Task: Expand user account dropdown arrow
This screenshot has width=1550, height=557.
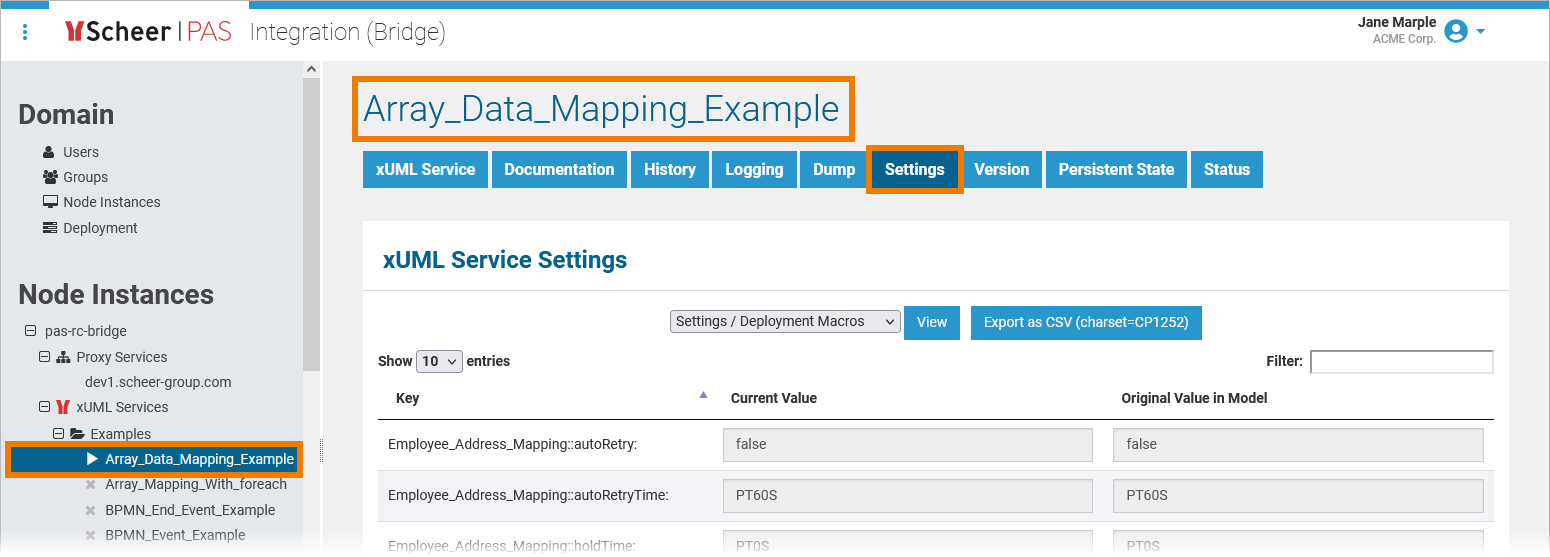Action: [1481, 32]
